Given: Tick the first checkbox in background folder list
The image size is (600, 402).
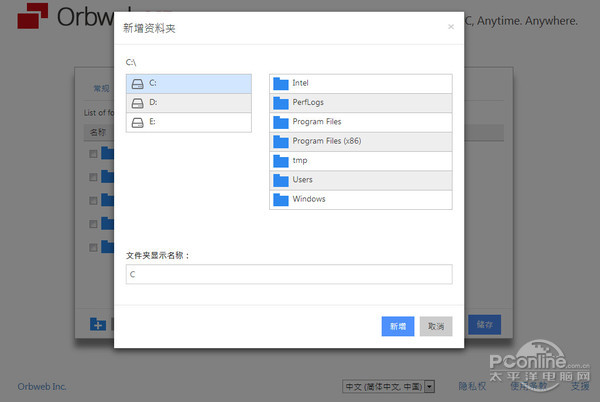Looking at the screenshot, I should click(93, 154).
